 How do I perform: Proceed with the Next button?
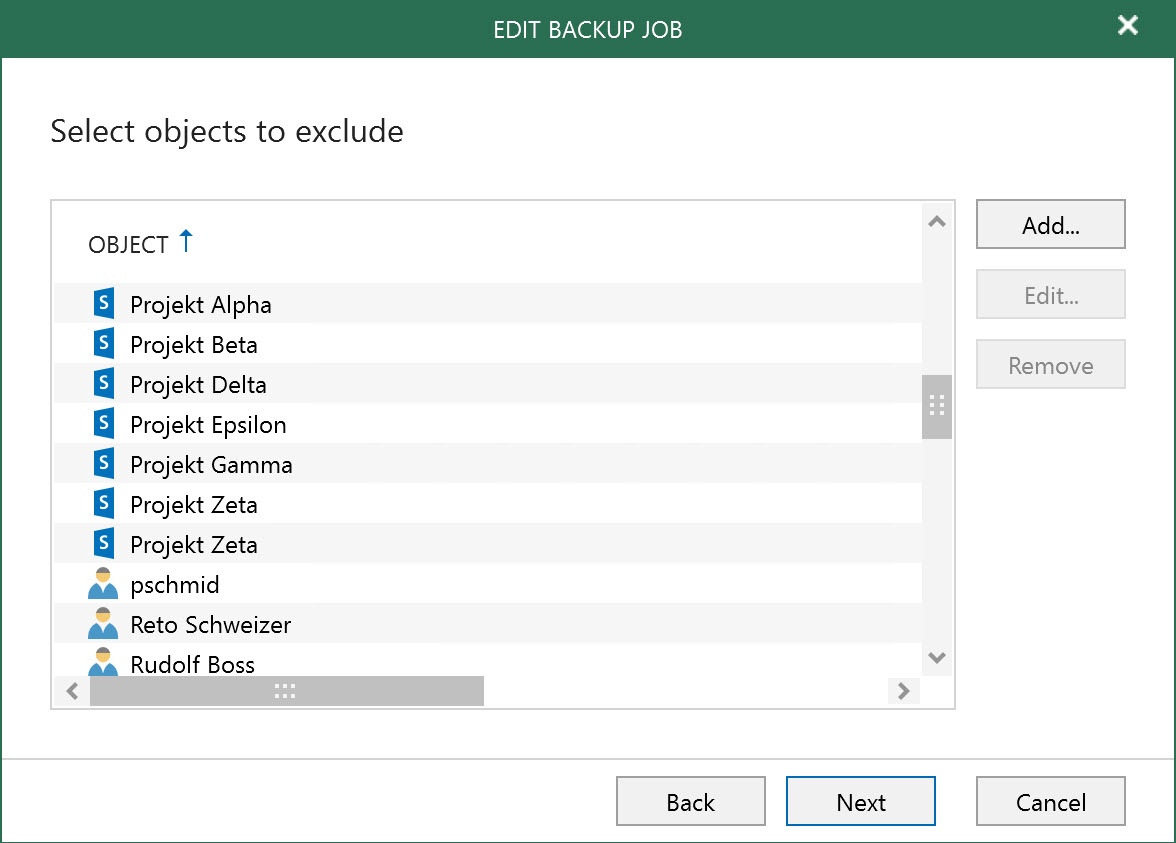[861, 801]
